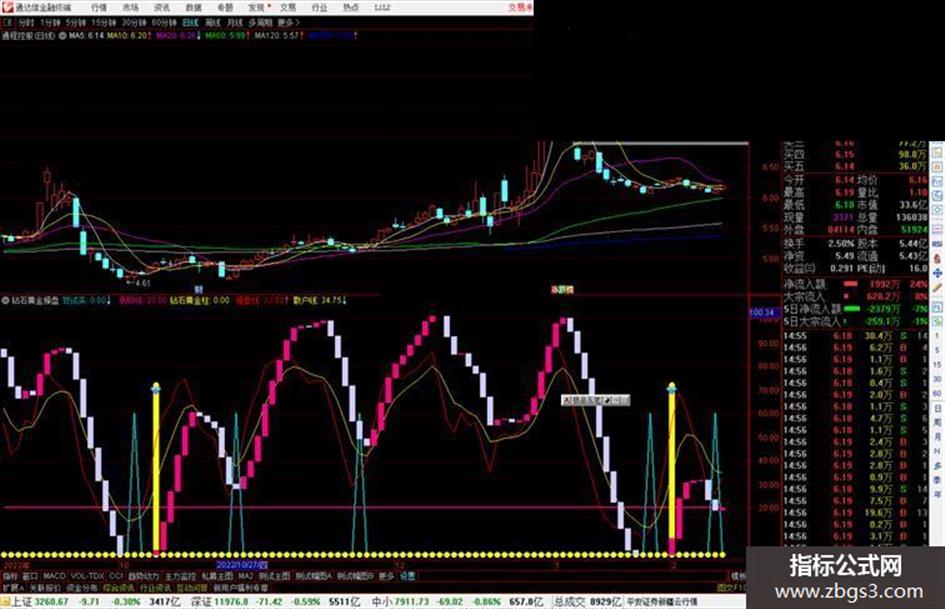Image resolution: width=945 pixels, height=609 pixels.
Task: Click the round icon beside 钻石黄金操盘
Action: pos(5,300)
